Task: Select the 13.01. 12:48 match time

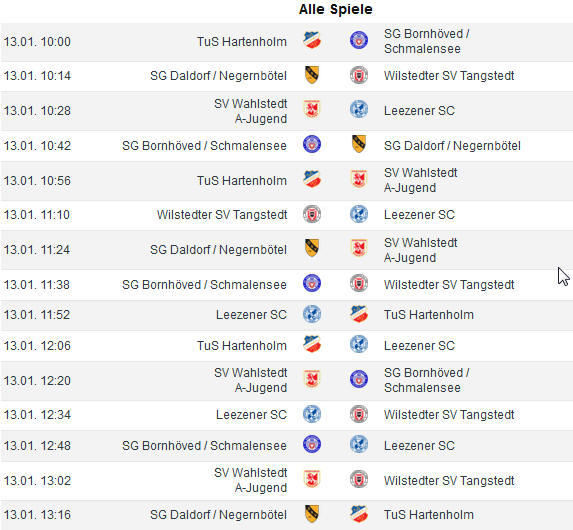Action: pyautogui.click(x=37, y=446)
